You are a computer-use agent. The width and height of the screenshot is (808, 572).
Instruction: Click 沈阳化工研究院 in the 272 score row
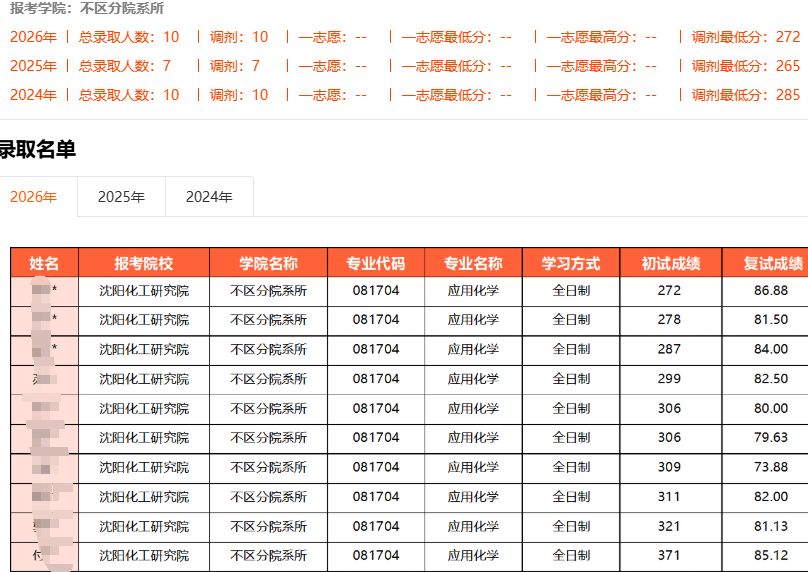pyautogui.click(x=144, y=291)
